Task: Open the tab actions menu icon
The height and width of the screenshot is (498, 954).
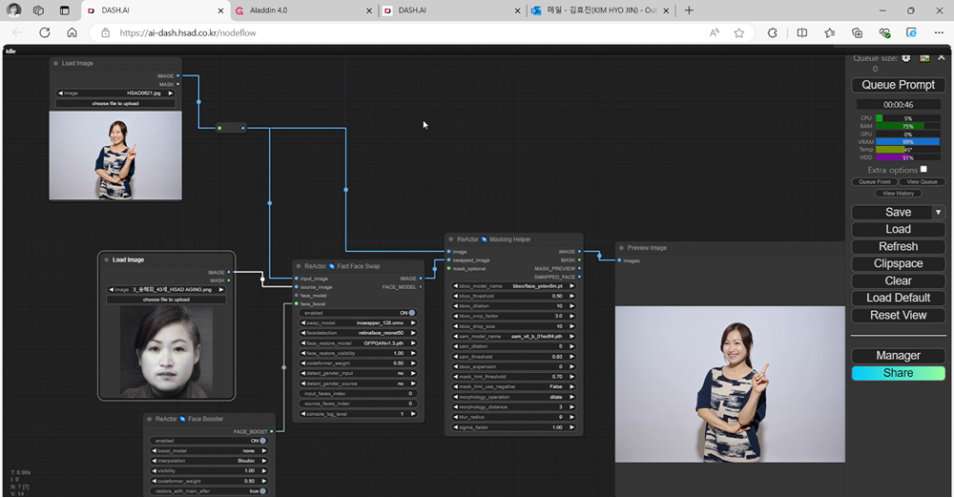Action: [x=64, y=10]
